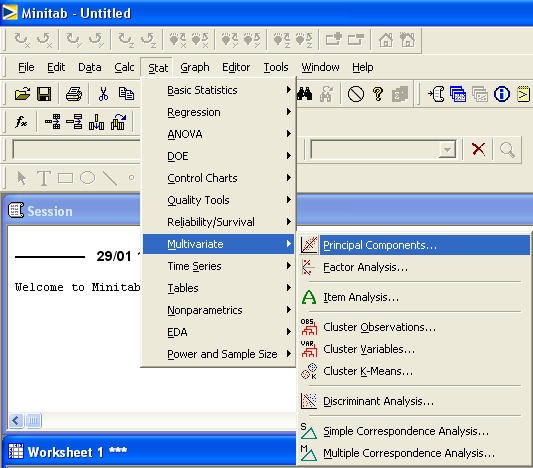Open the EDA submenu
533x468 pixels.
tap(218, 332)
